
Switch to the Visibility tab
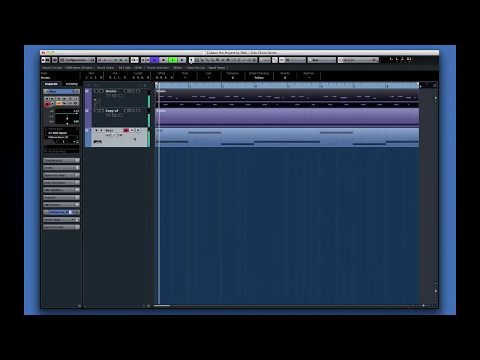pos(72,84)
